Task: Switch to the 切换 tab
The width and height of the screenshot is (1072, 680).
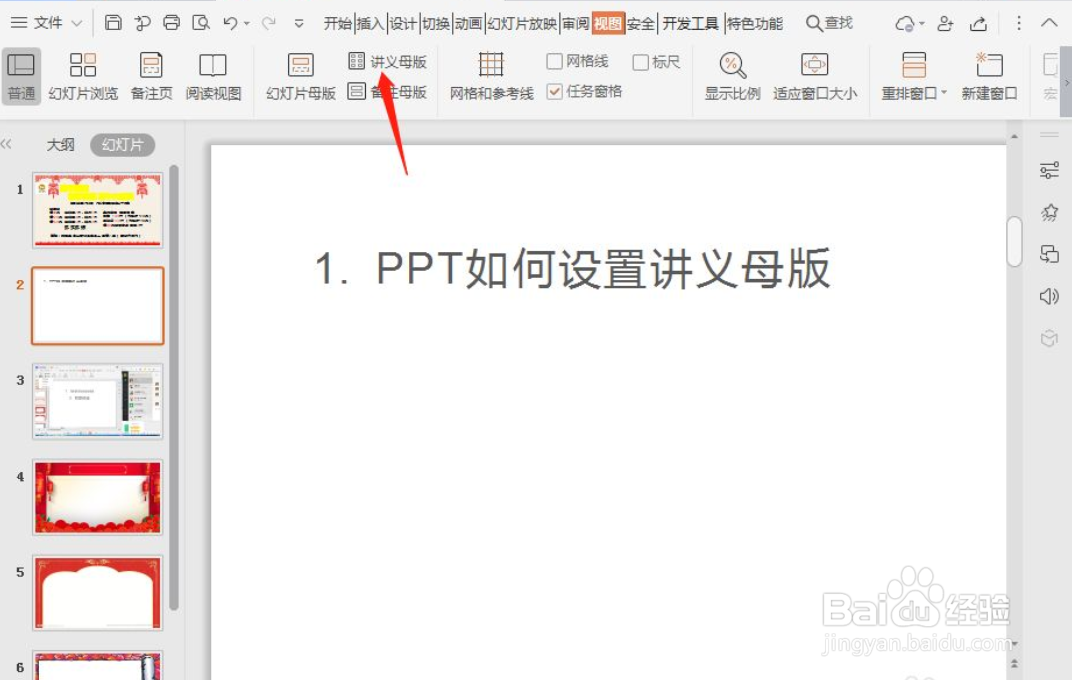Action: pos(436,23)
